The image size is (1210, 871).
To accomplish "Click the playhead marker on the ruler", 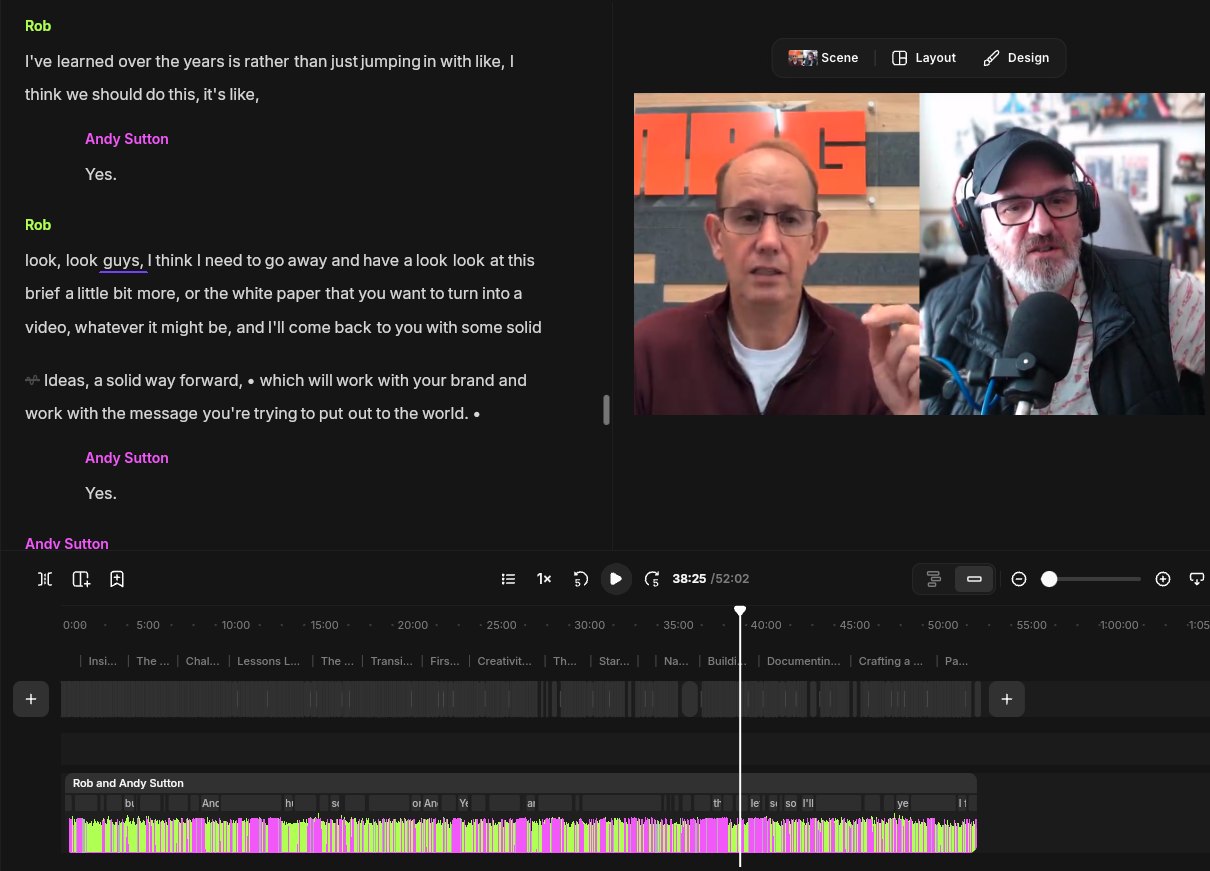I will point(740,611).
